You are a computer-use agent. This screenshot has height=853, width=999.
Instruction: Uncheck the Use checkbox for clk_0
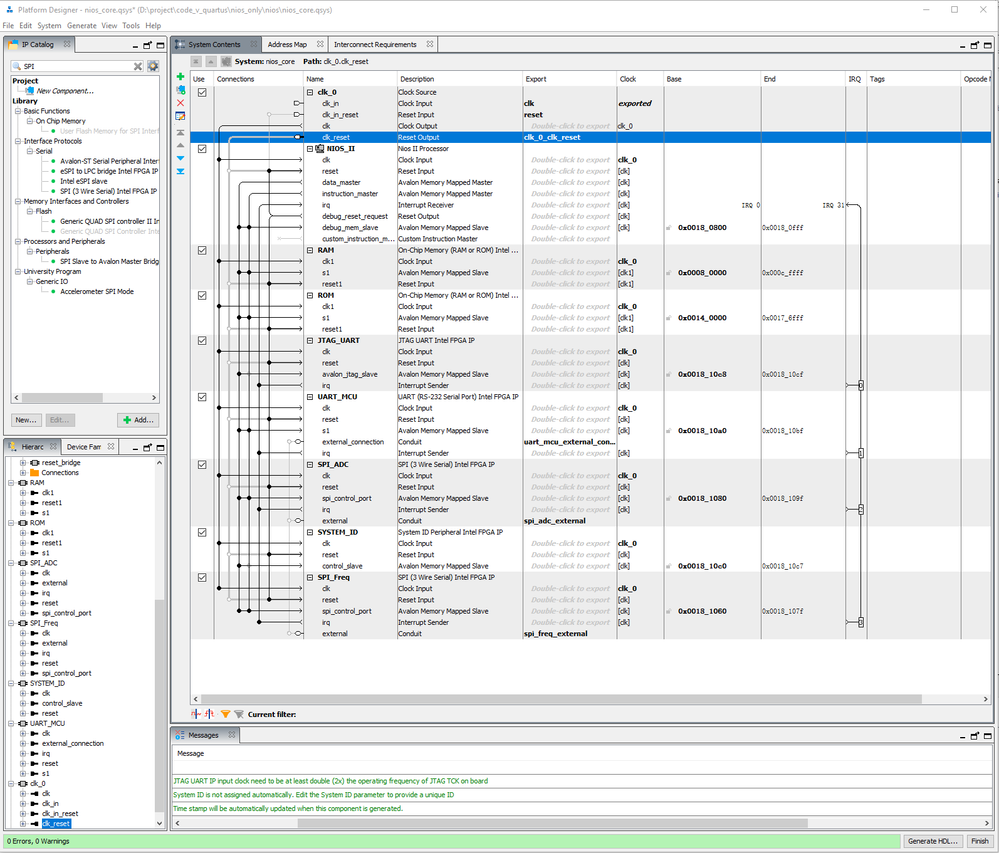[x=202, y=92]
